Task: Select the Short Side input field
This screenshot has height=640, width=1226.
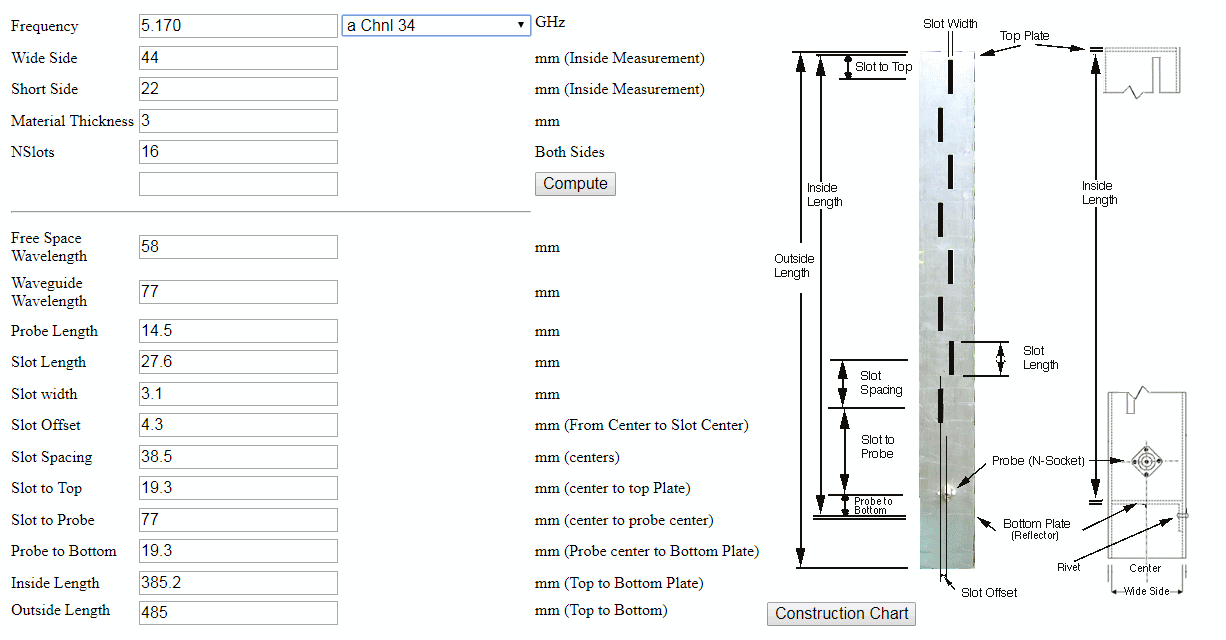Action: 238,89
